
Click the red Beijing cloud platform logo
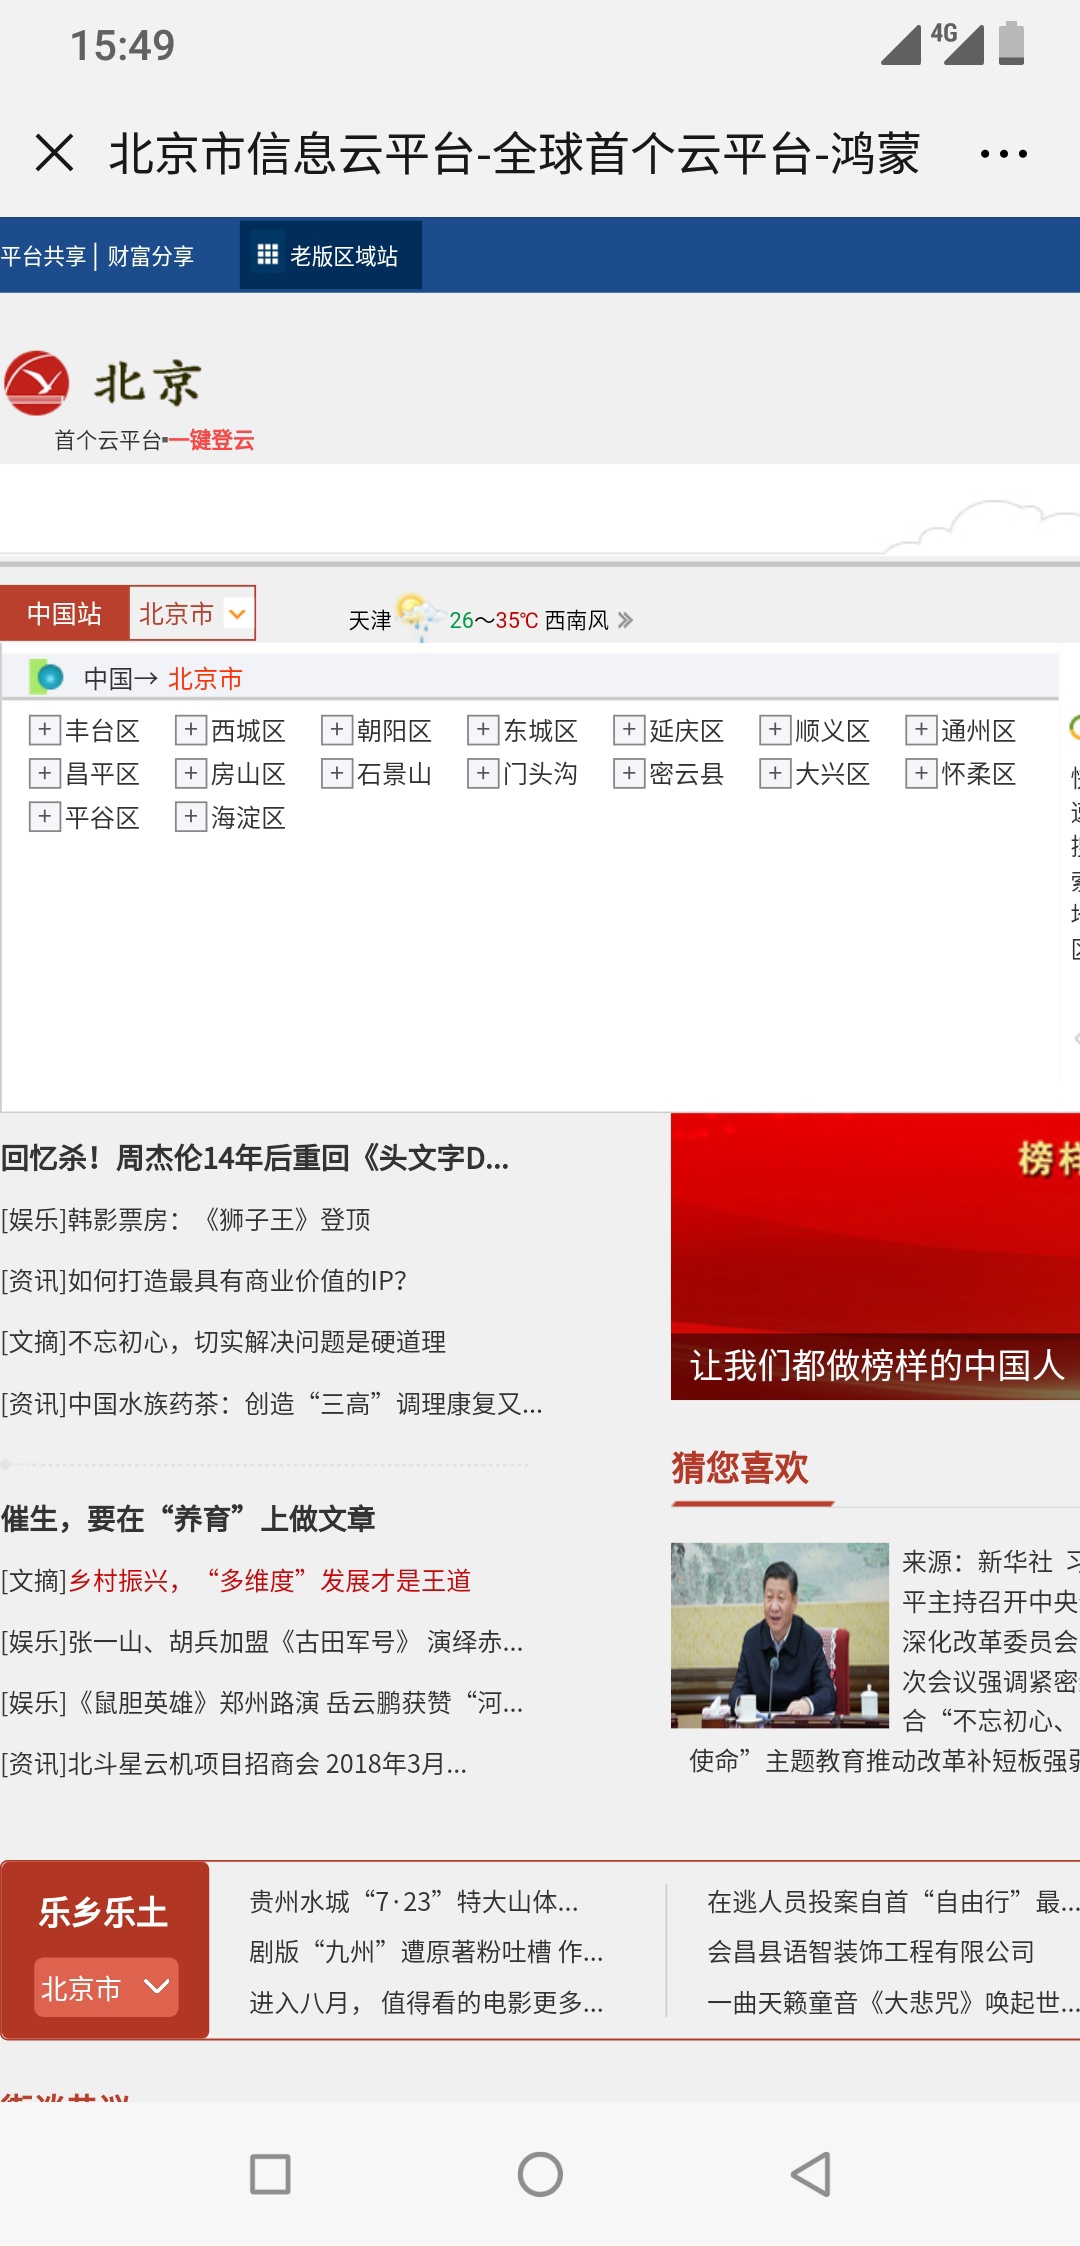tap(36, 382)
